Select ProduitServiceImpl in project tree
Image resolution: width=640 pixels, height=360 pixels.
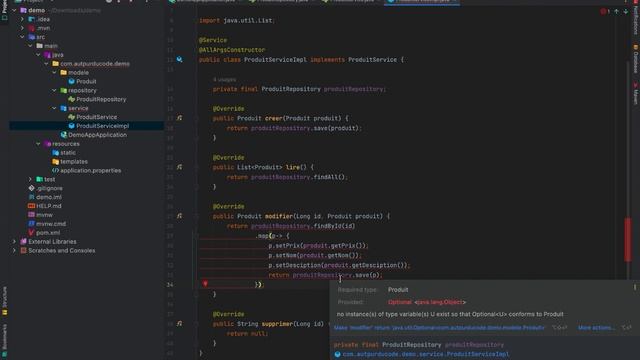[x=102, y=126]
